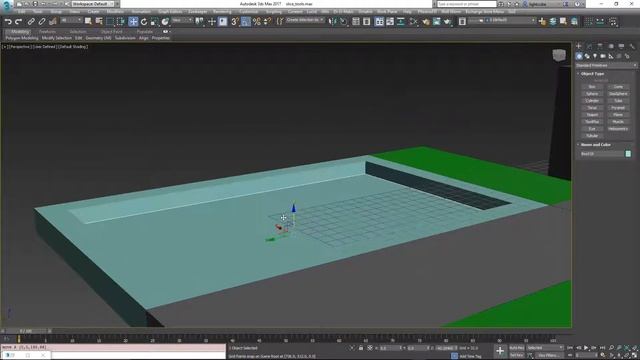Screen dimensions: 640x360
Task: Toggle Keyboard Shortcut Override
Action: (222, 22)
